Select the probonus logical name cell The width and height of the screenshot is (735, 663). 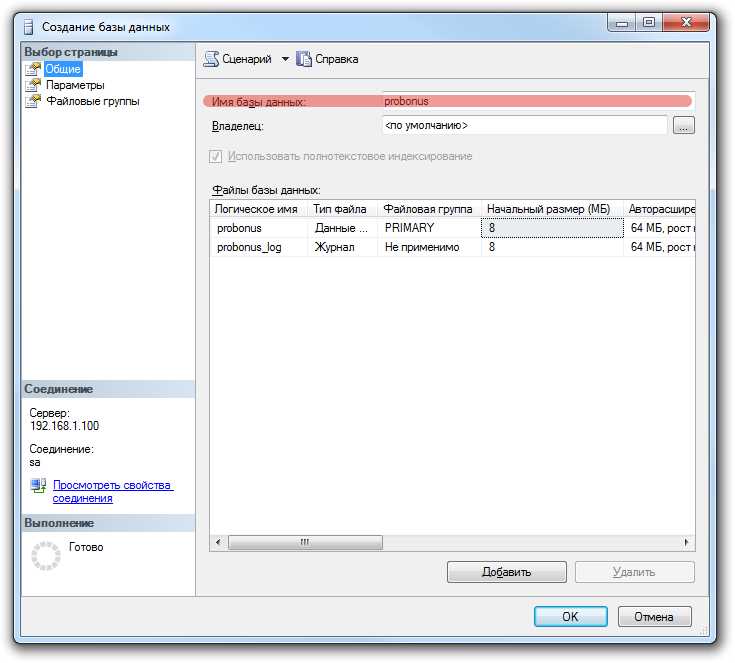(259, 228)
